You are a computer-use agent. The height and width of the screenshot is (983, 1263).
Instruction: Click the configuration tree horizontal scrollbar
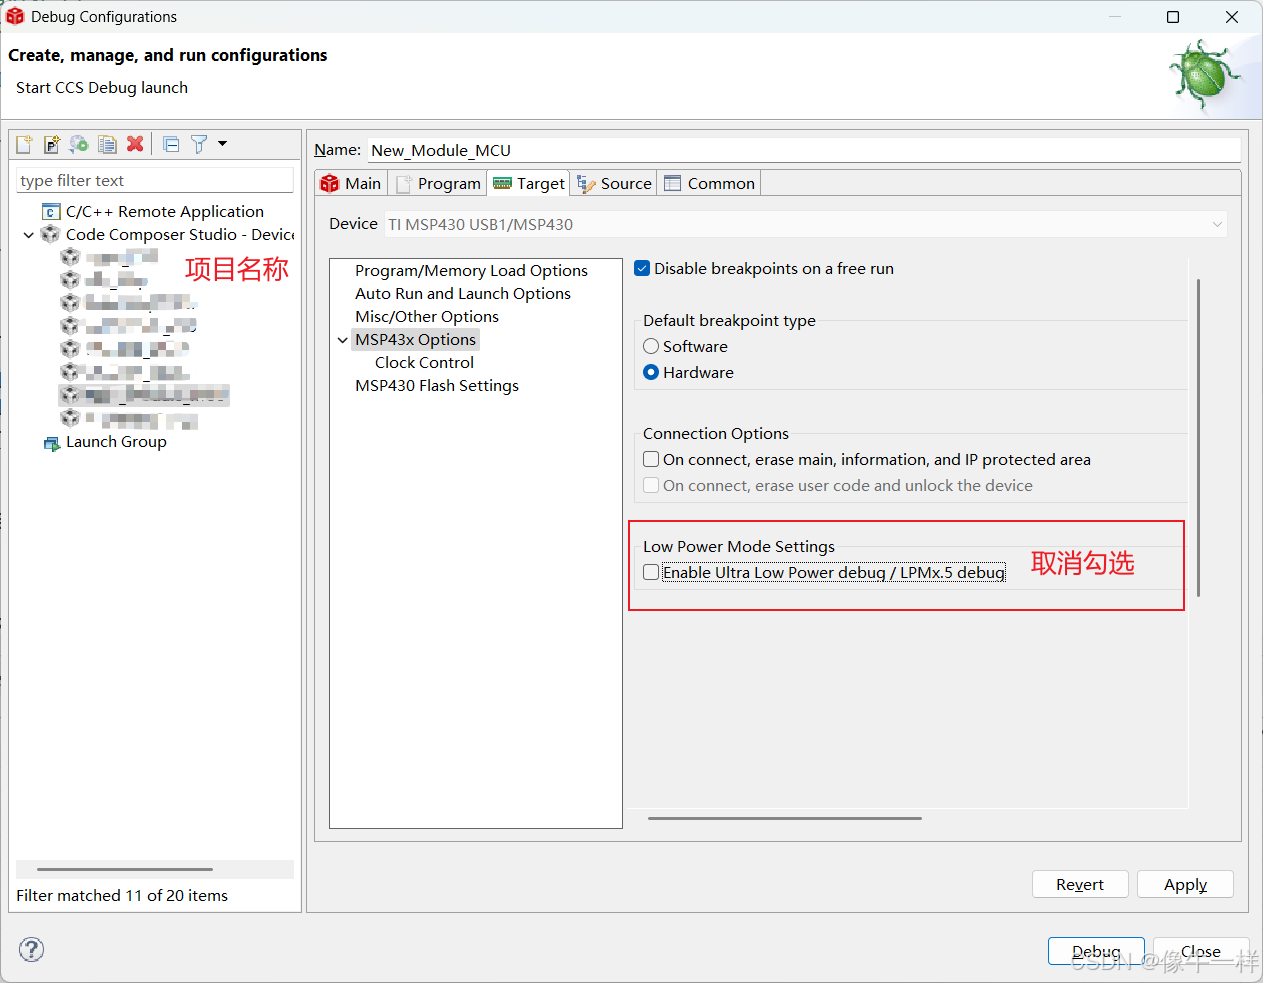click(x=125, y=869)
